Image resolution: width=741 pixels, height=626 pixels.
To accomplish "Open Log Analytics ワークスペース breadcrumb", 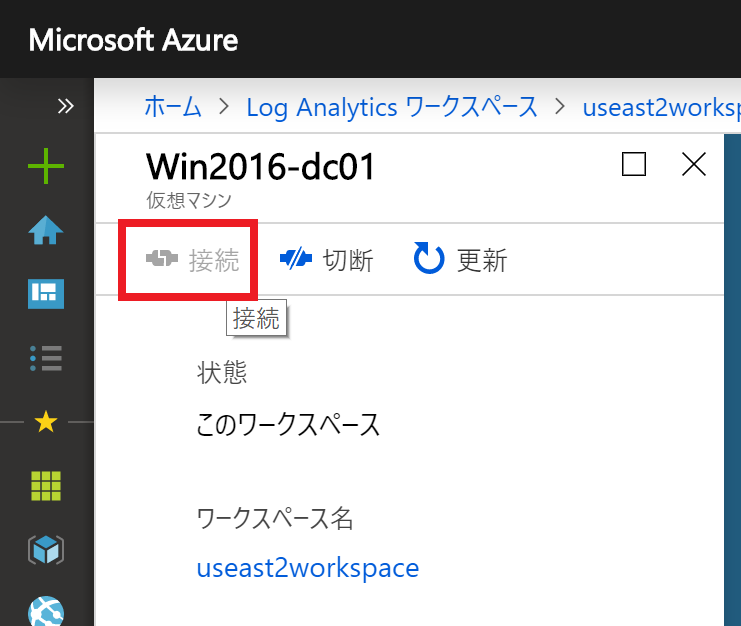I will tap(392, 107).
